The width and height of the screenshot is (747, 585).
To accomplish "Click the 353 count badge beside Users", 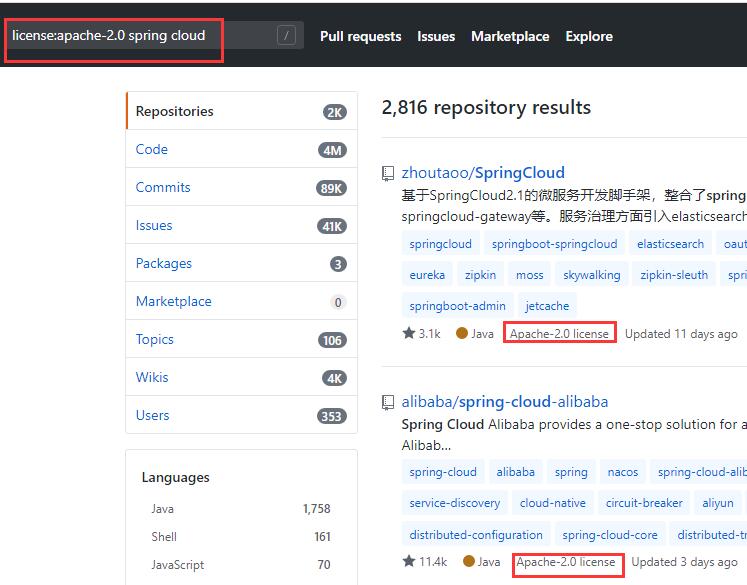I will pyautogui.click(x=332, y=416).
